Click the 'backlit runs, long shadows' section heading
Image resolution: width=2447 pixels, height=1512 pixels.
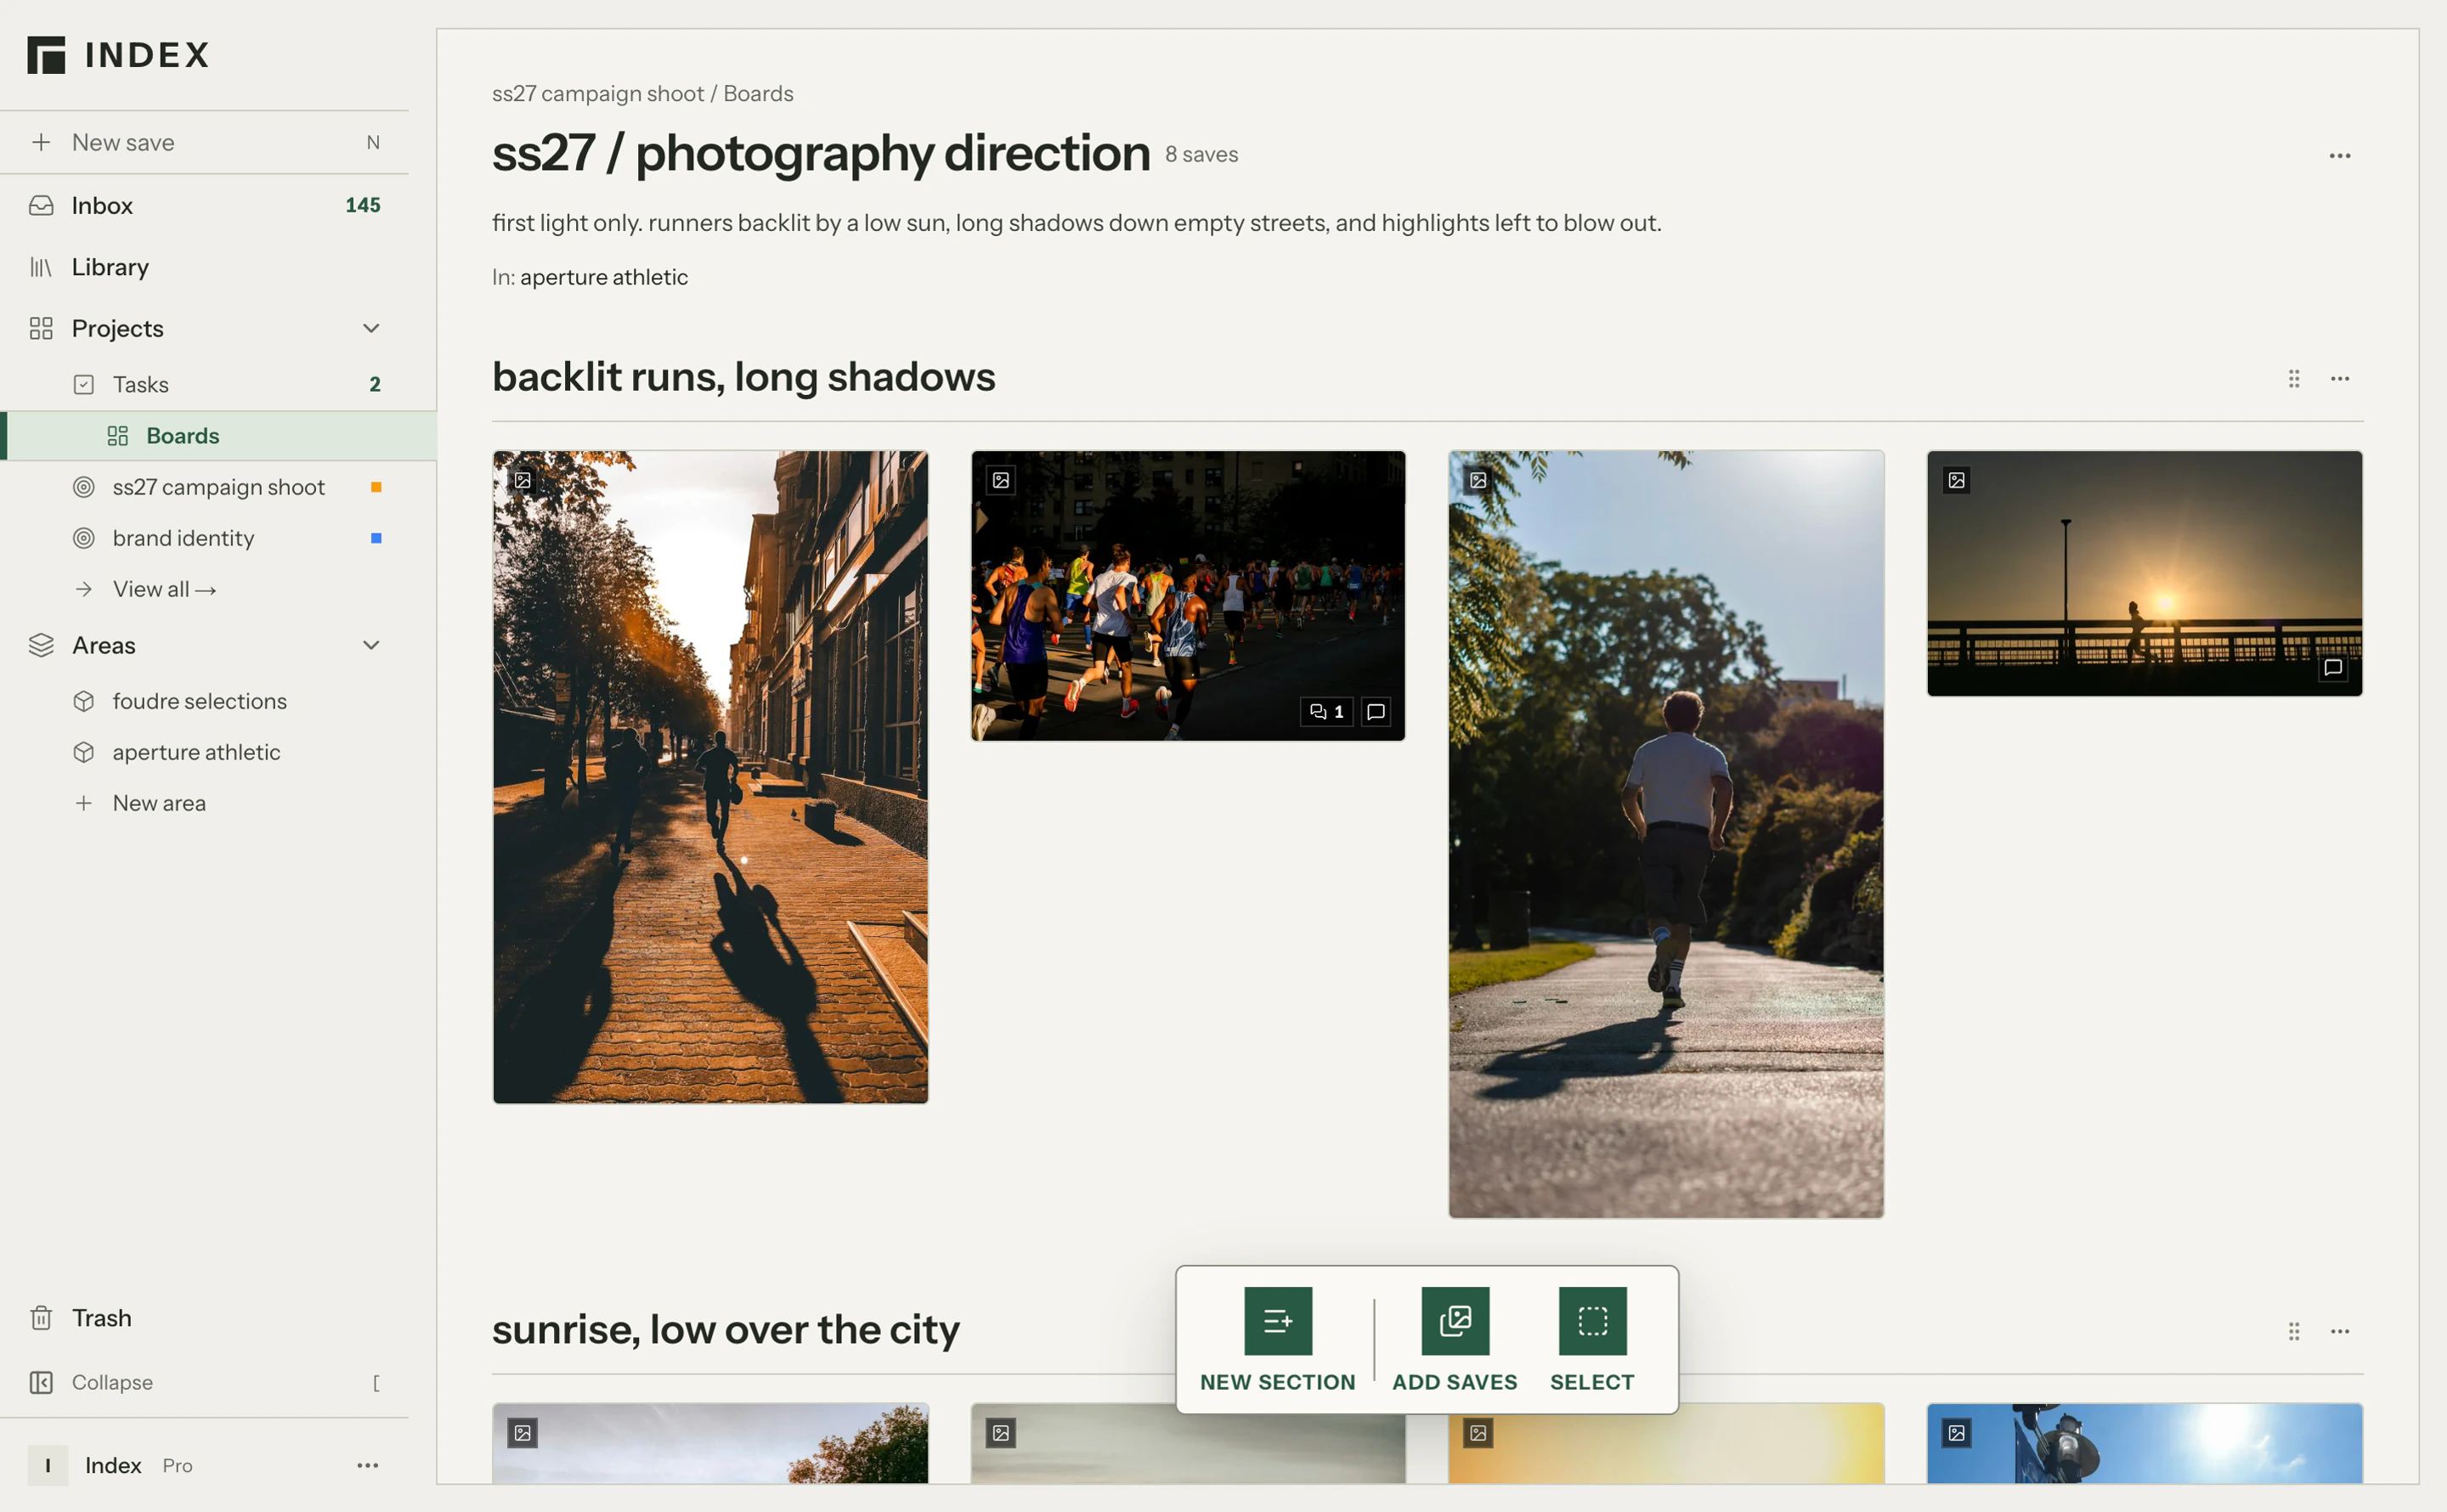[744, 377]
